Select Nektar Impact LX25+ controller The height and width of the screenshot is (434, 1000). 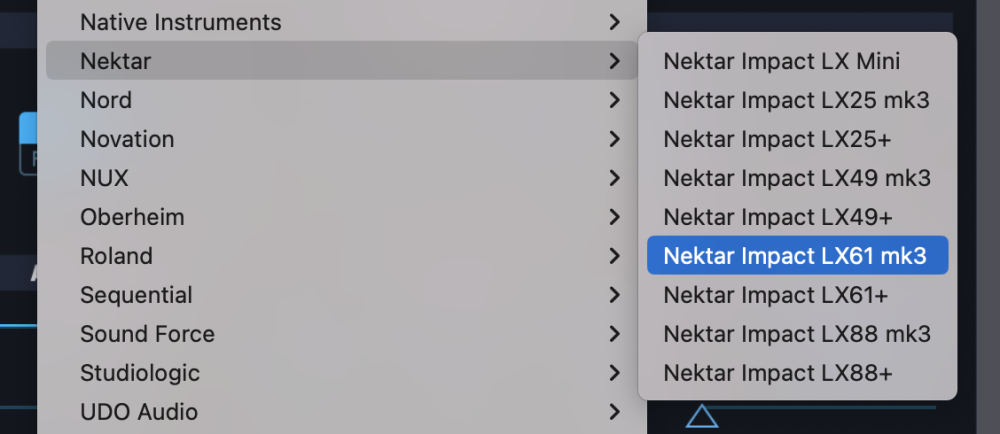click(x=778, y=139)
